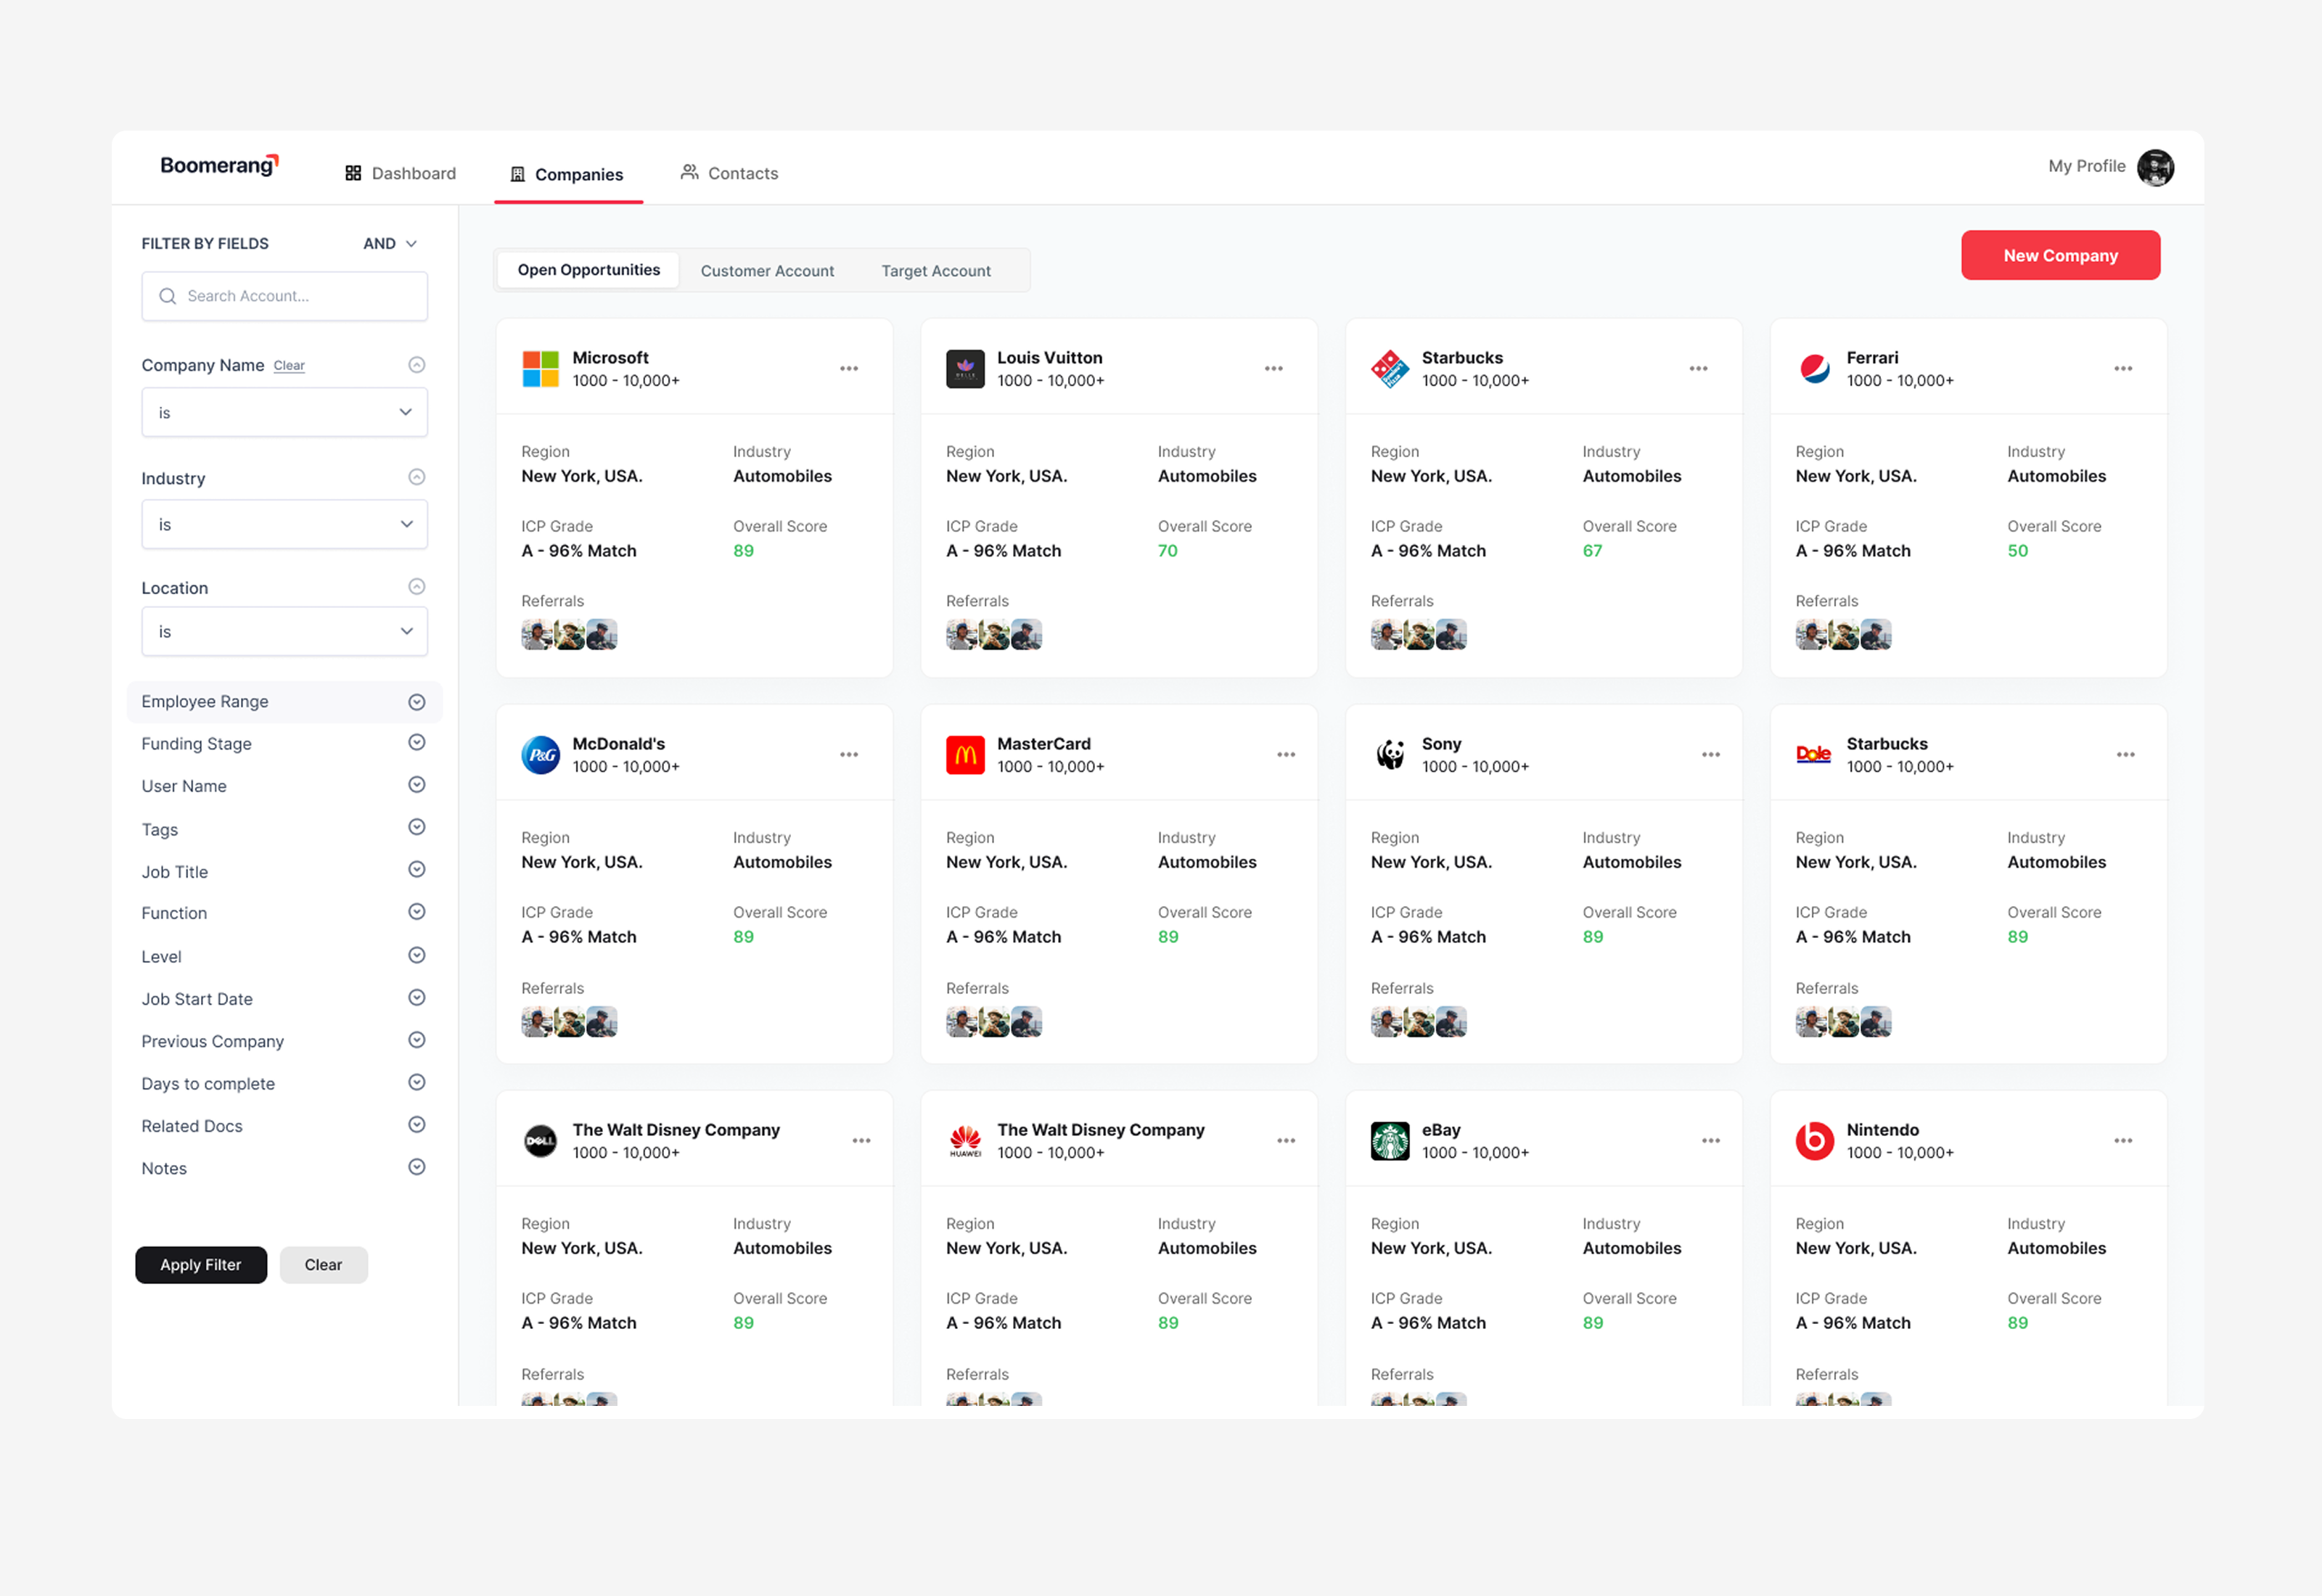Open the AND operator dropdown
2322x1596 pixels.
click(390, 244)
